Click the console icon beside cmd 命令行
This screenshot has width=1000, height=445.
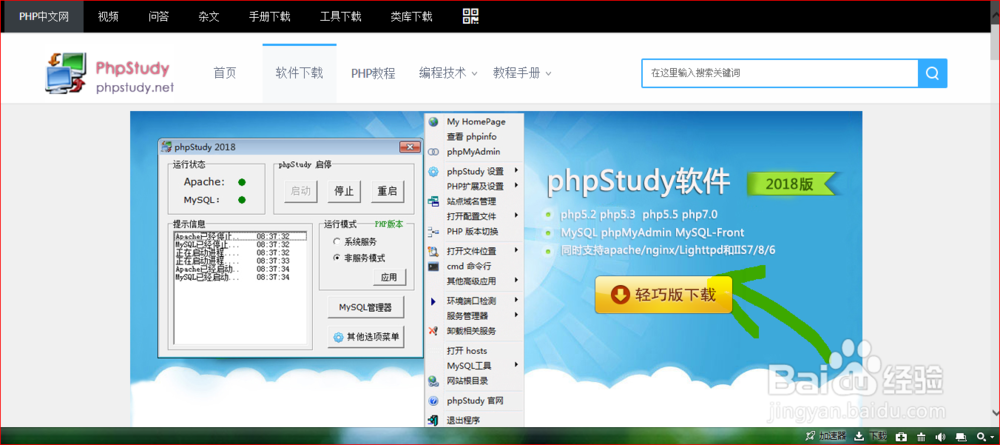pyautogui.click(x=434, y=266)
